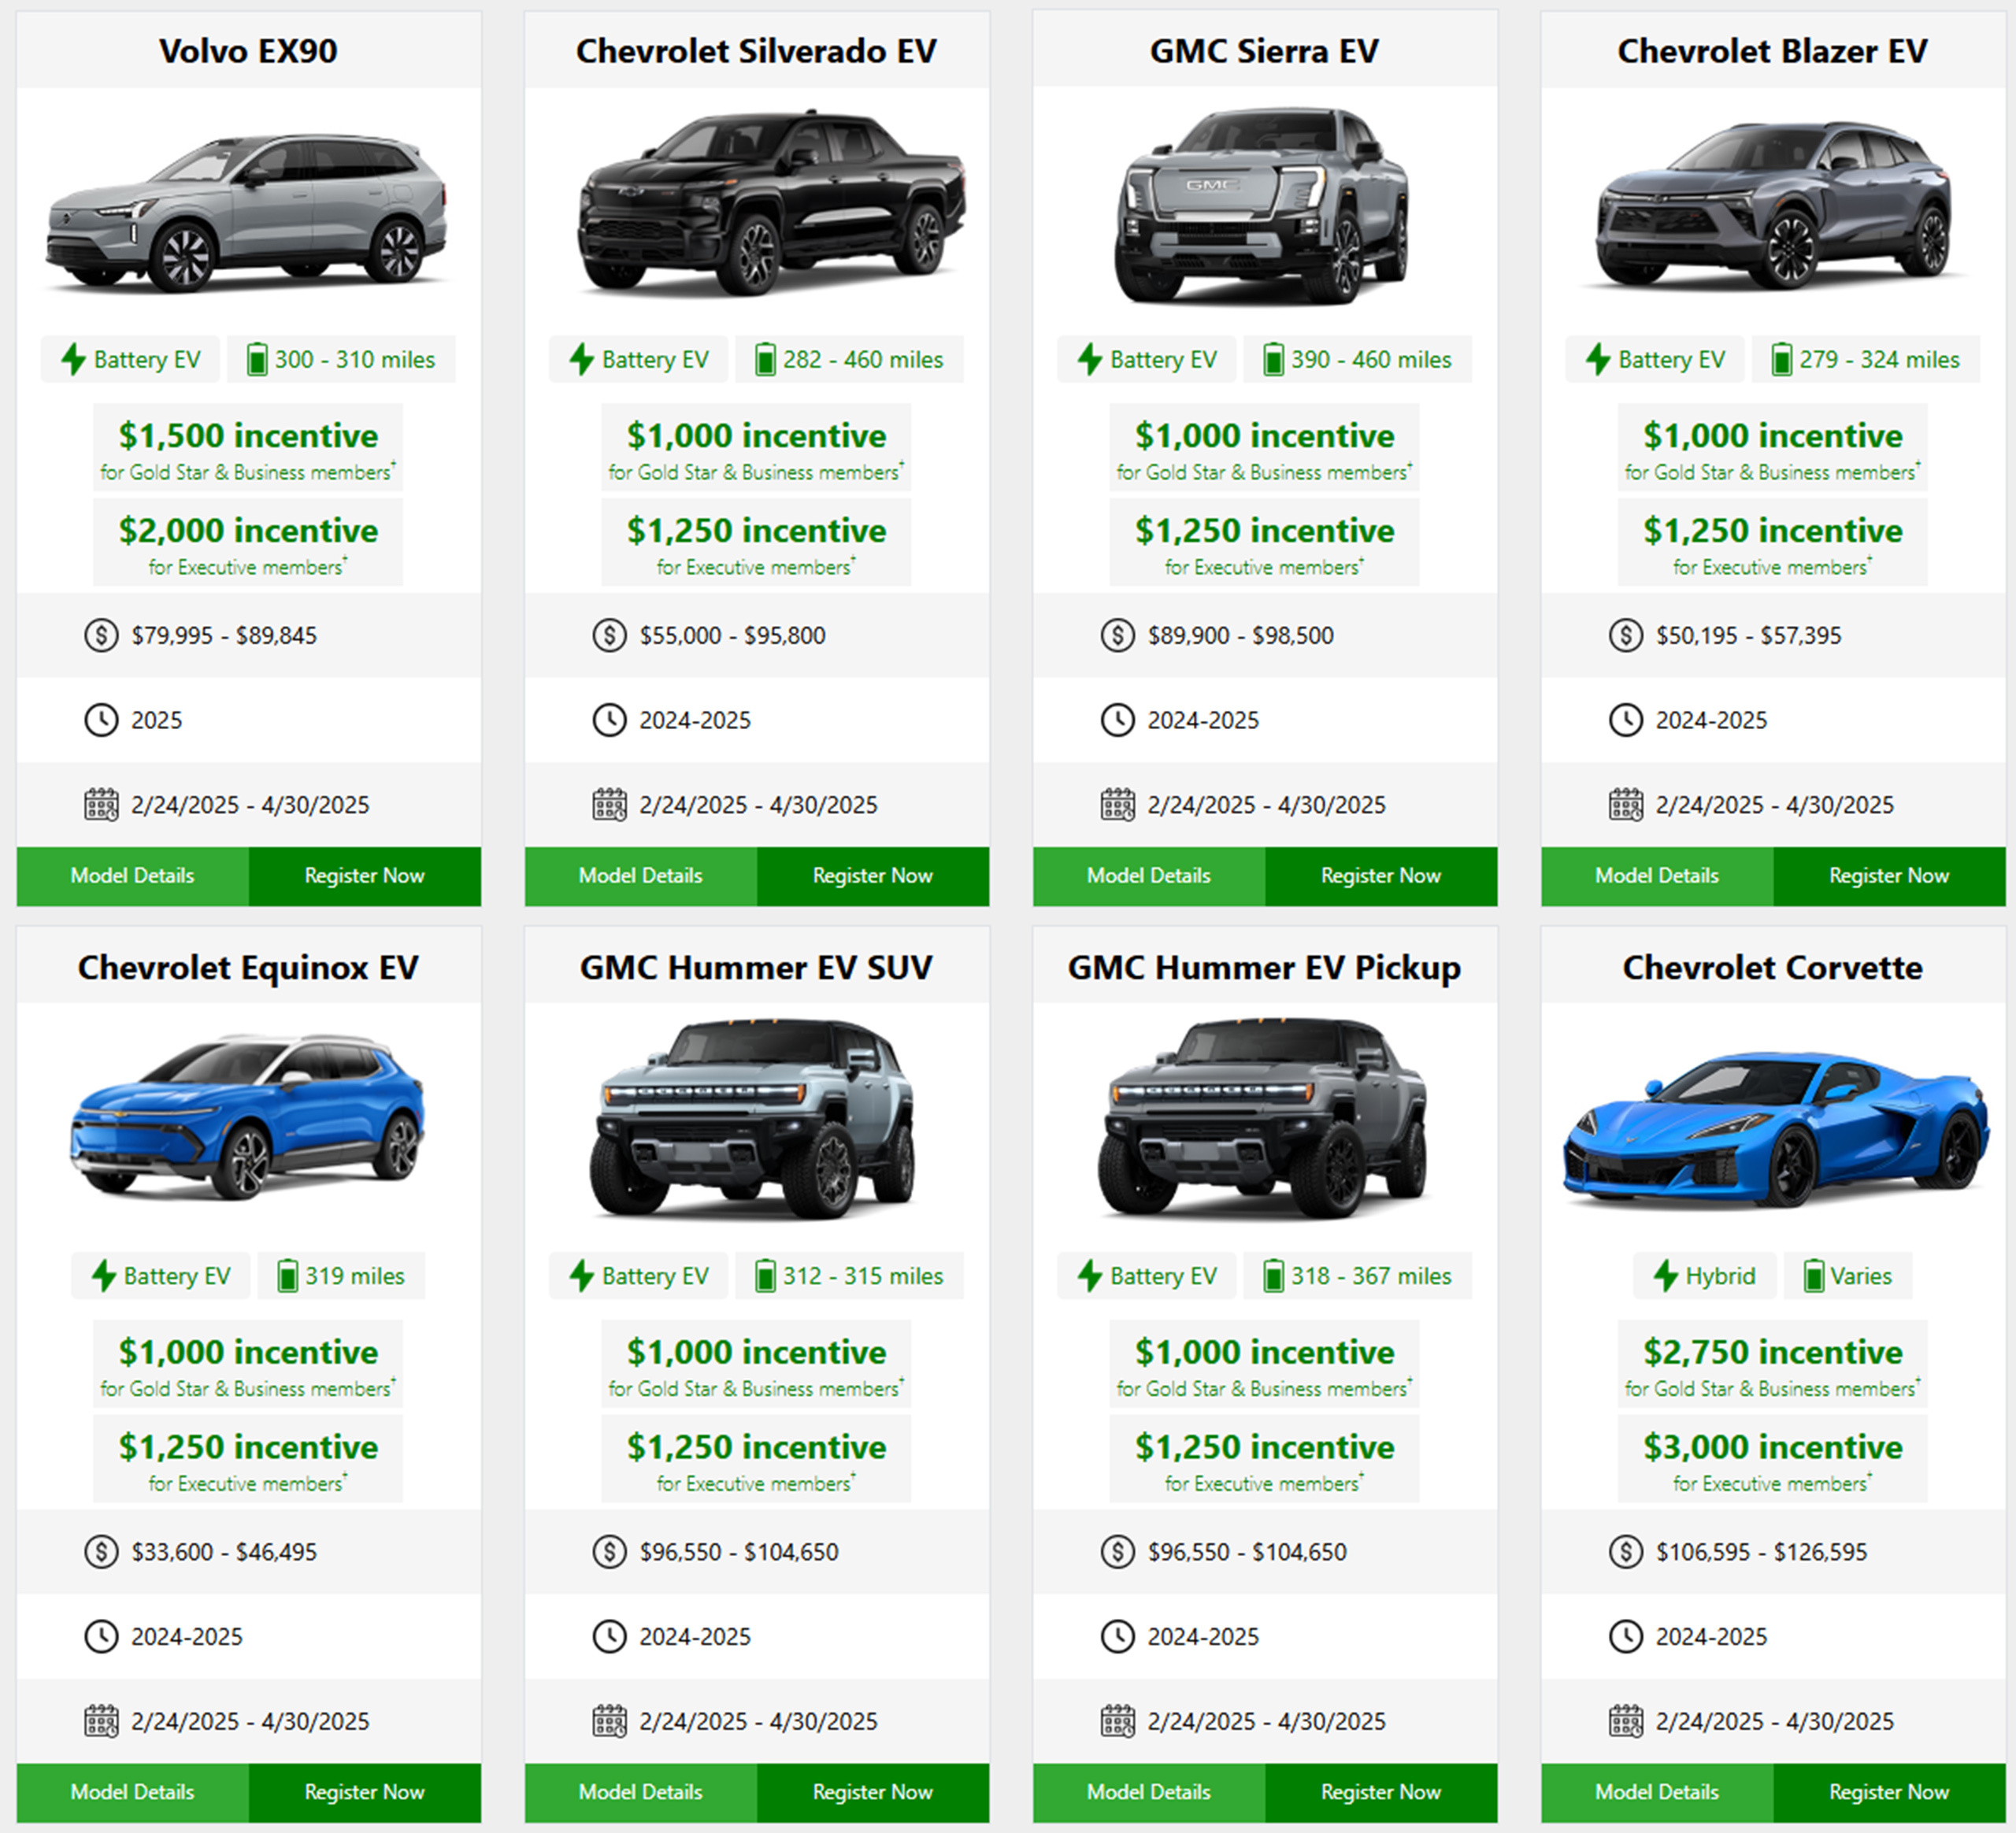Click Volvo EX90 $2,000 Executive incentive box
2016x1833 pixels.
248,543
